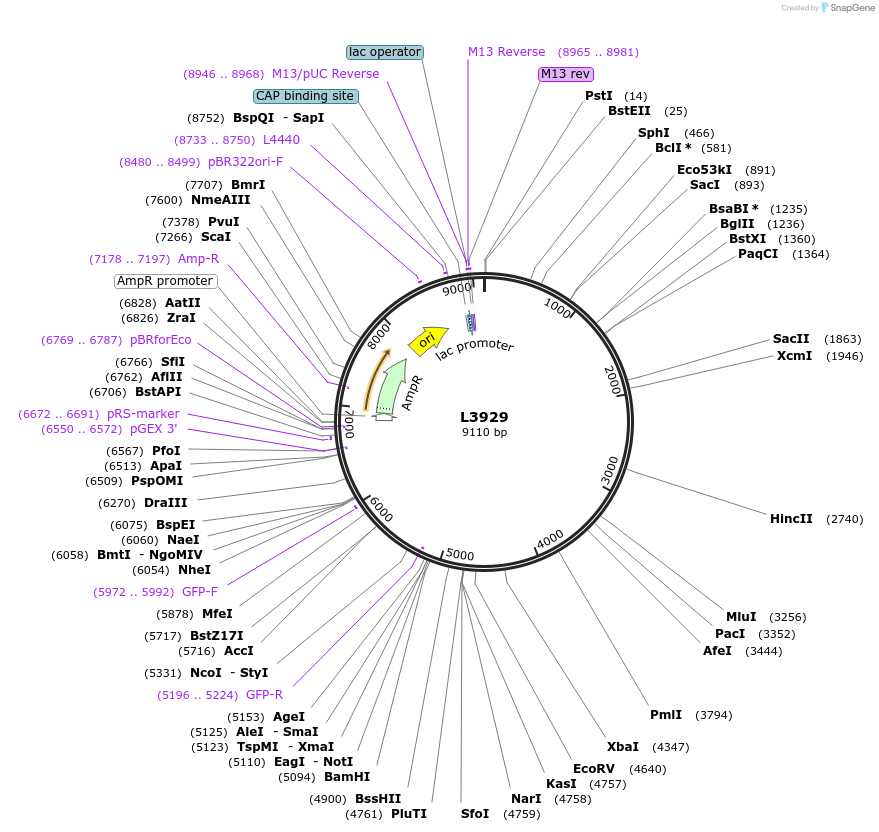Click the L3929 plasmid name in center
The height and width of the screenshot is (832, 879).
point(485,417)
